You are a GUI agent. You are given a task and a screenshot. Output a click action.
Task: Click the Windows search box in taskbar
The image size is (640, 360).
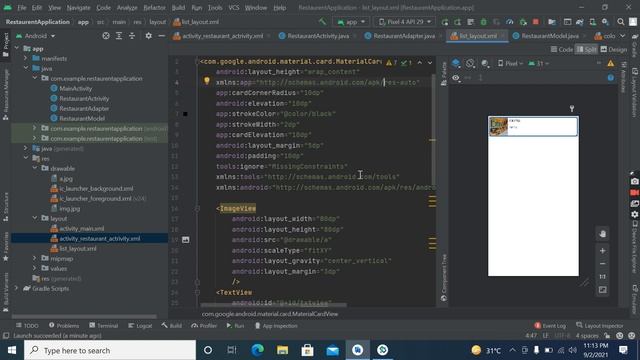110,350
